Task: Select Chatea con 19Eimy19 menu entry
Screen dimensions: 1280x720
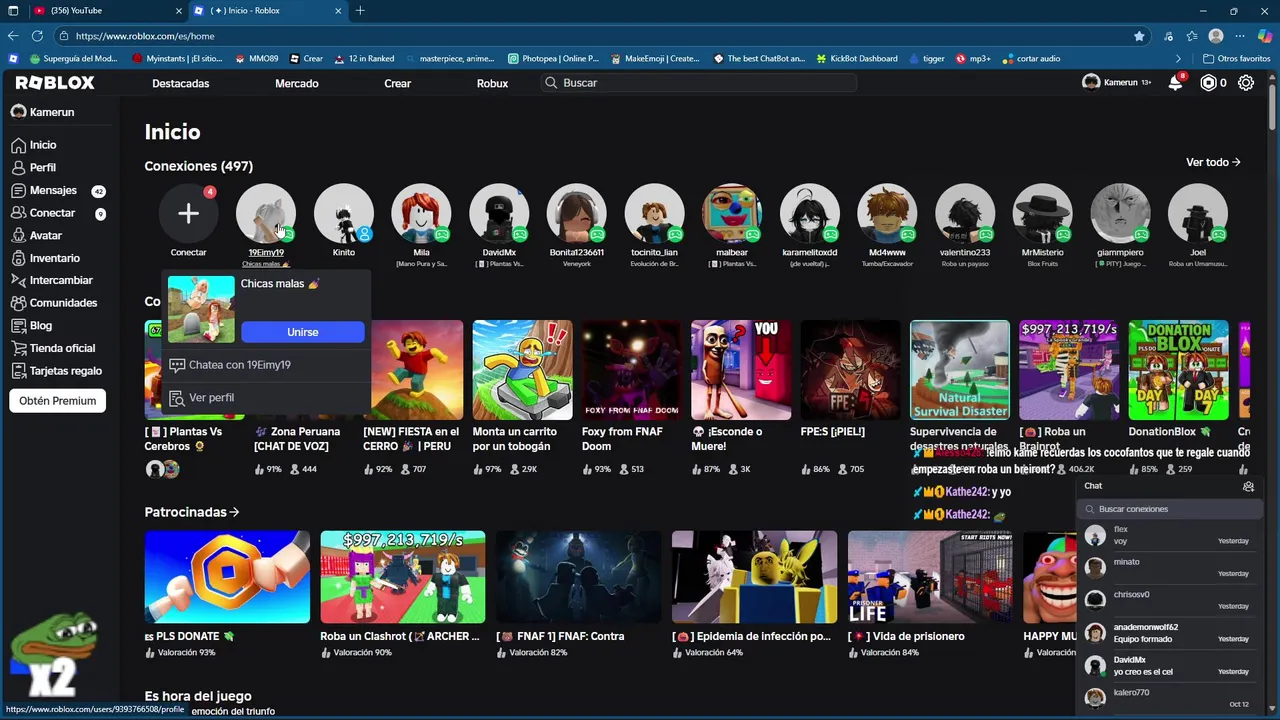Action: (265, 365)
